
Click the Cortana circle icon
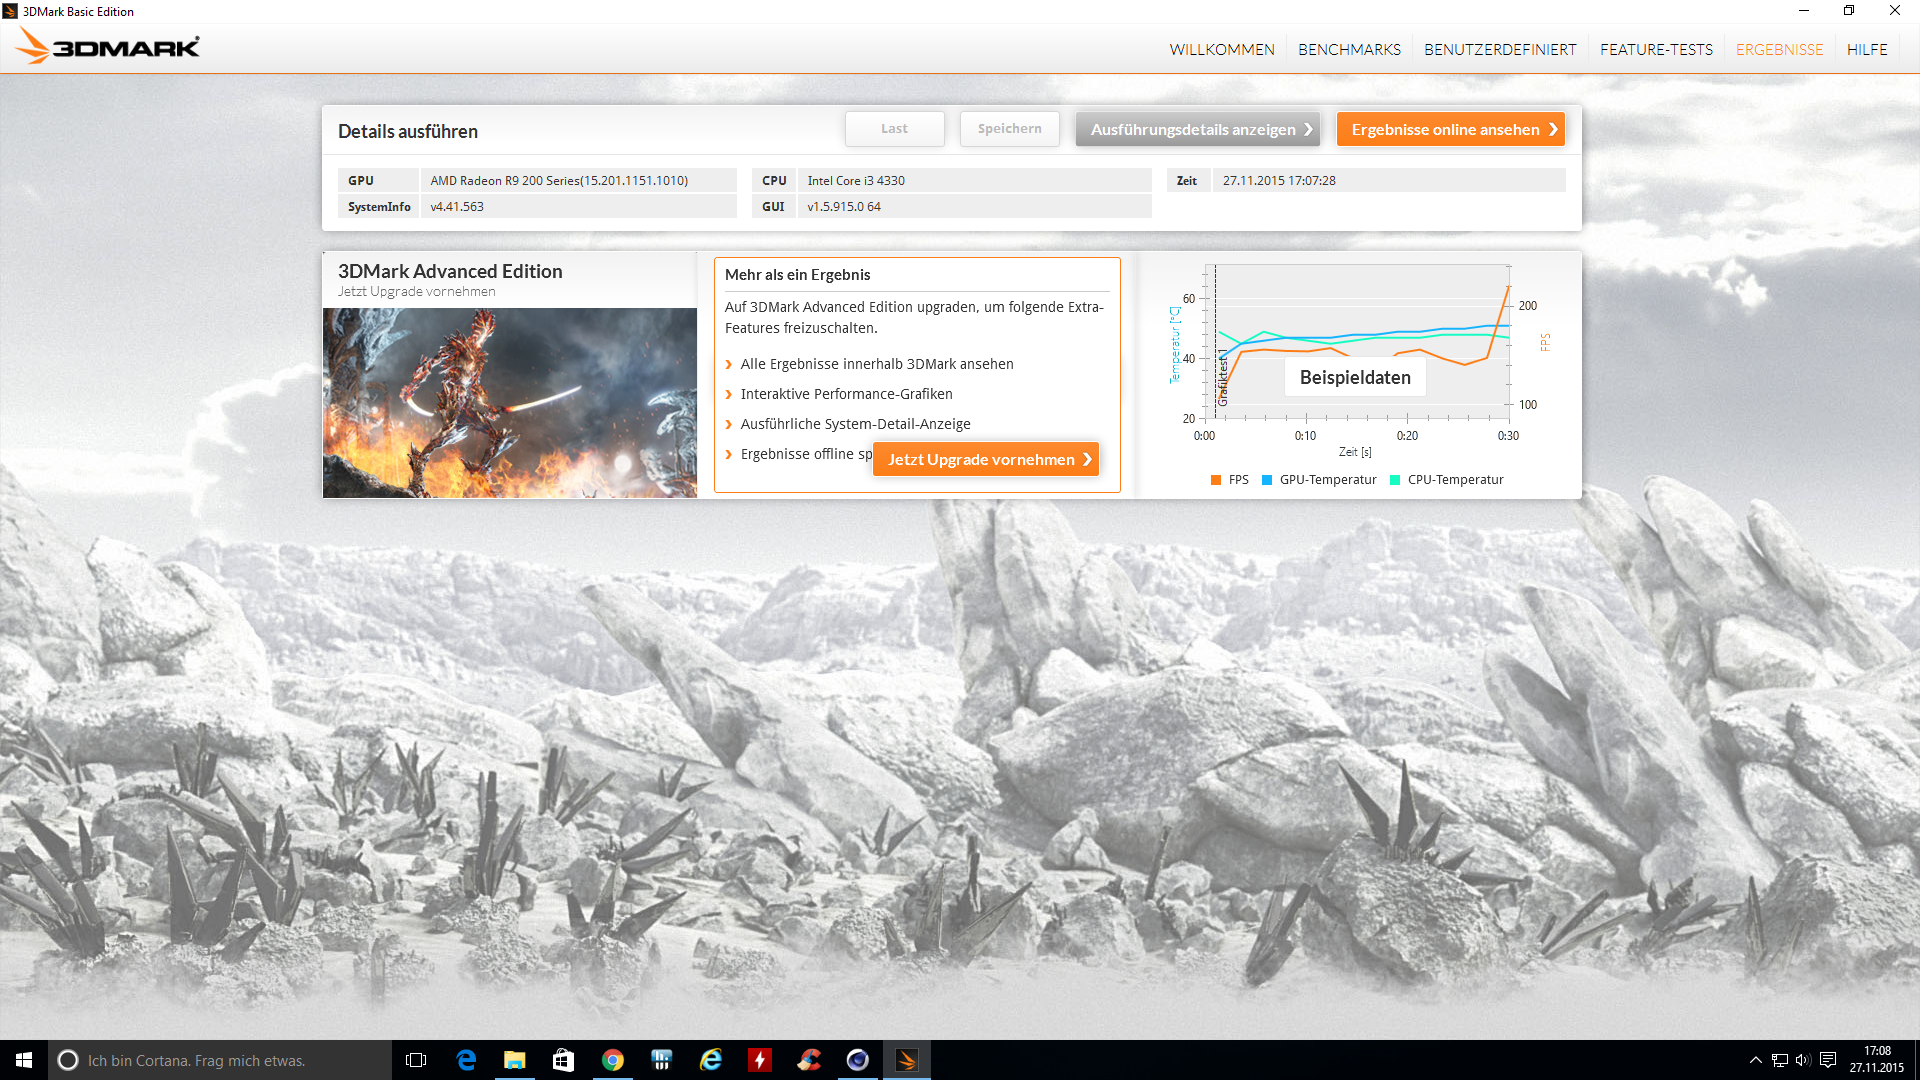coord(68,1060)
